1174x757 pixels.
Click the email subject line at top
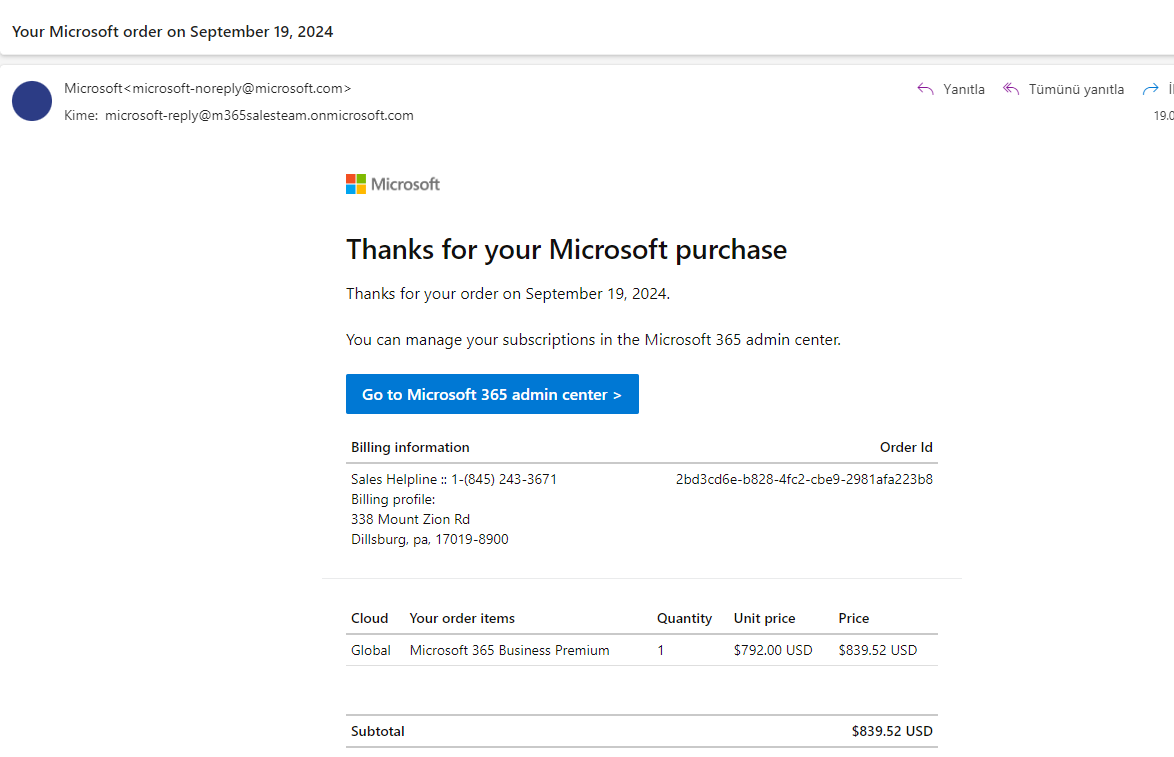point(173,31)
